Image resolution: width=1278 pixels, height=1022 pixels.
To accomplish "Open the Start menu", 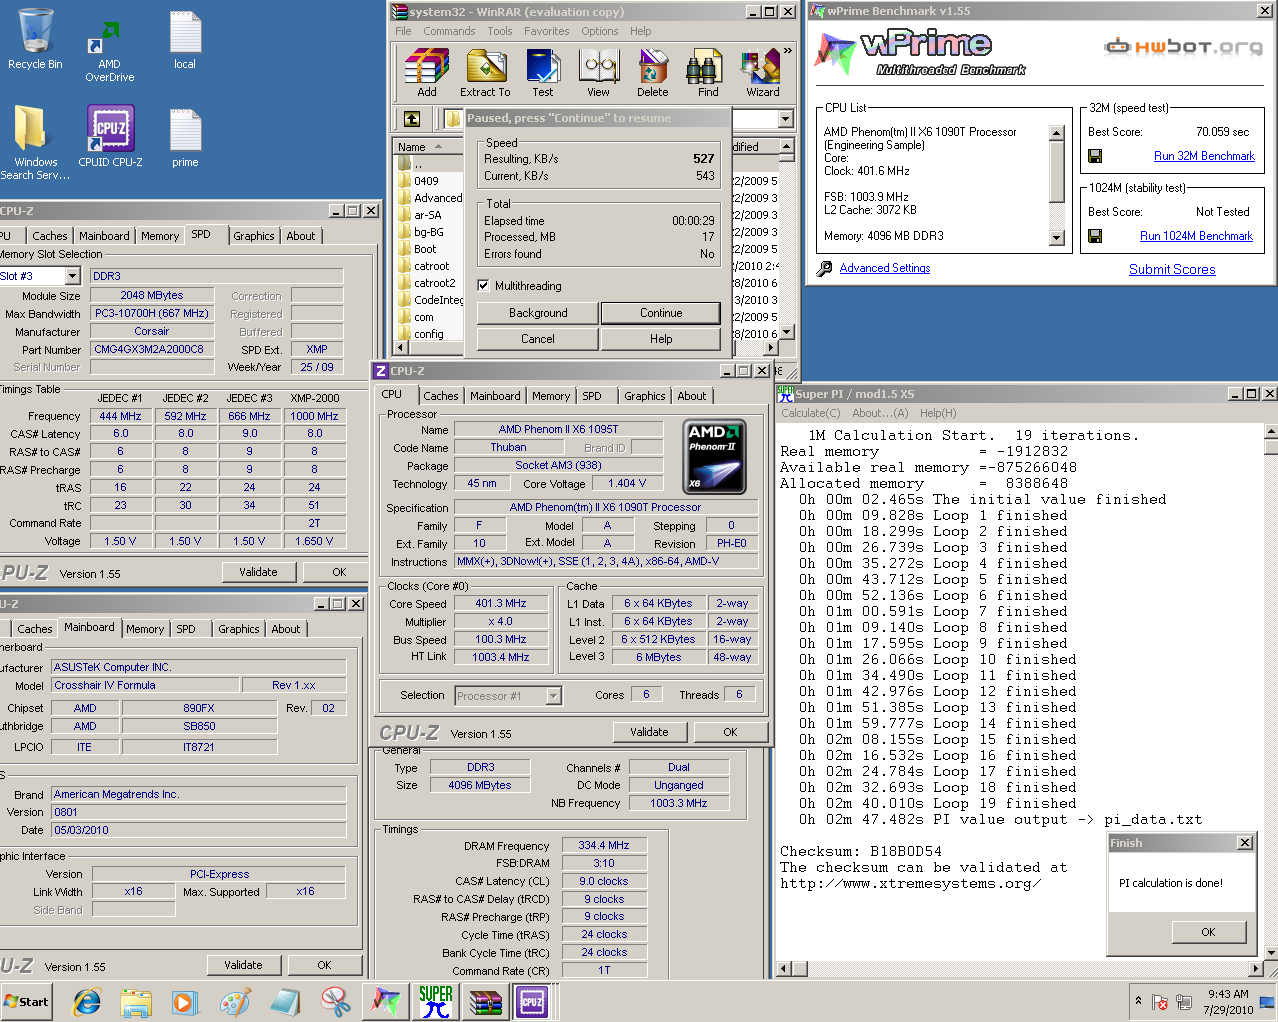I will coord(27,1002).
